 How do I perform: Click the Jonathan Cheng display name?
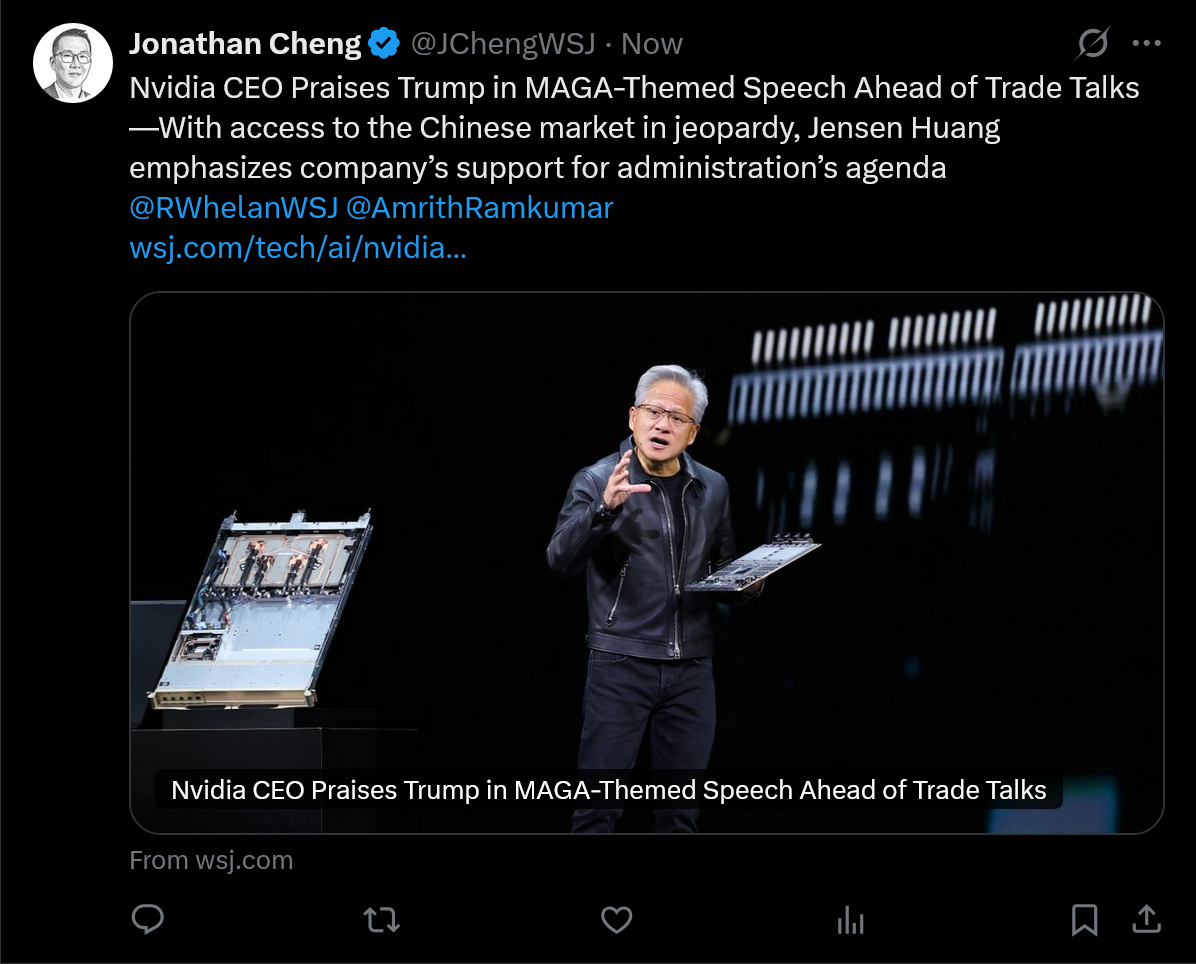tap(245, 44)
